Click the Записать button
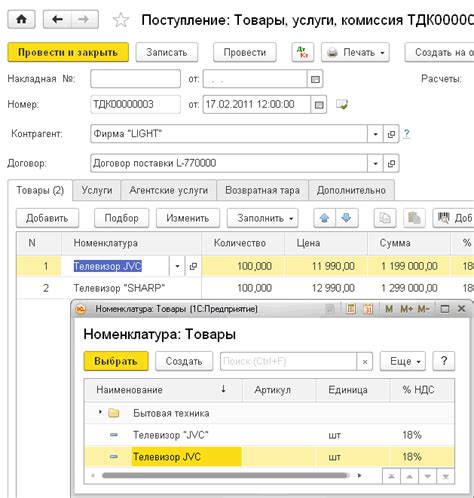 click(x=167, y=52)
